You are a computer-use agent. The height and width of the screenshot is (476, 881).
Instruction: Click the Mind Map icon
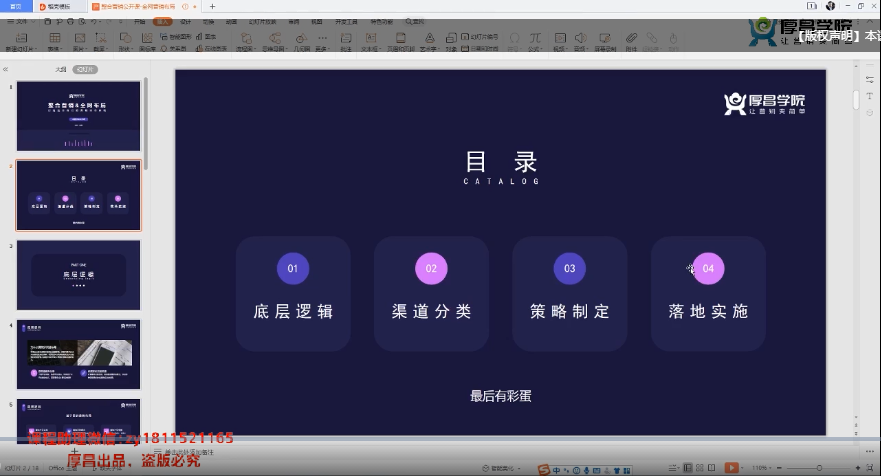tap(275, 39)
